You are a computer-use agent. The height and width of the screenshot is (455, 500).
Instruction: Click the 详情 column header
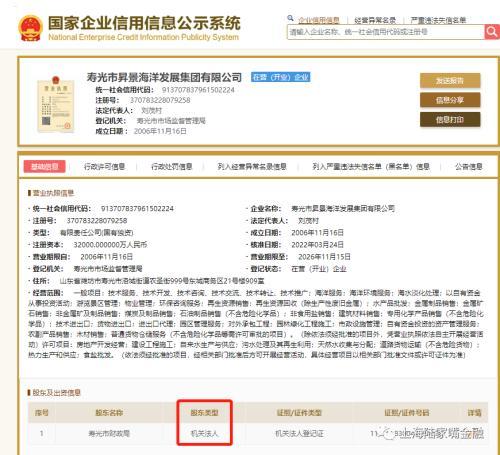click(474, 413)
